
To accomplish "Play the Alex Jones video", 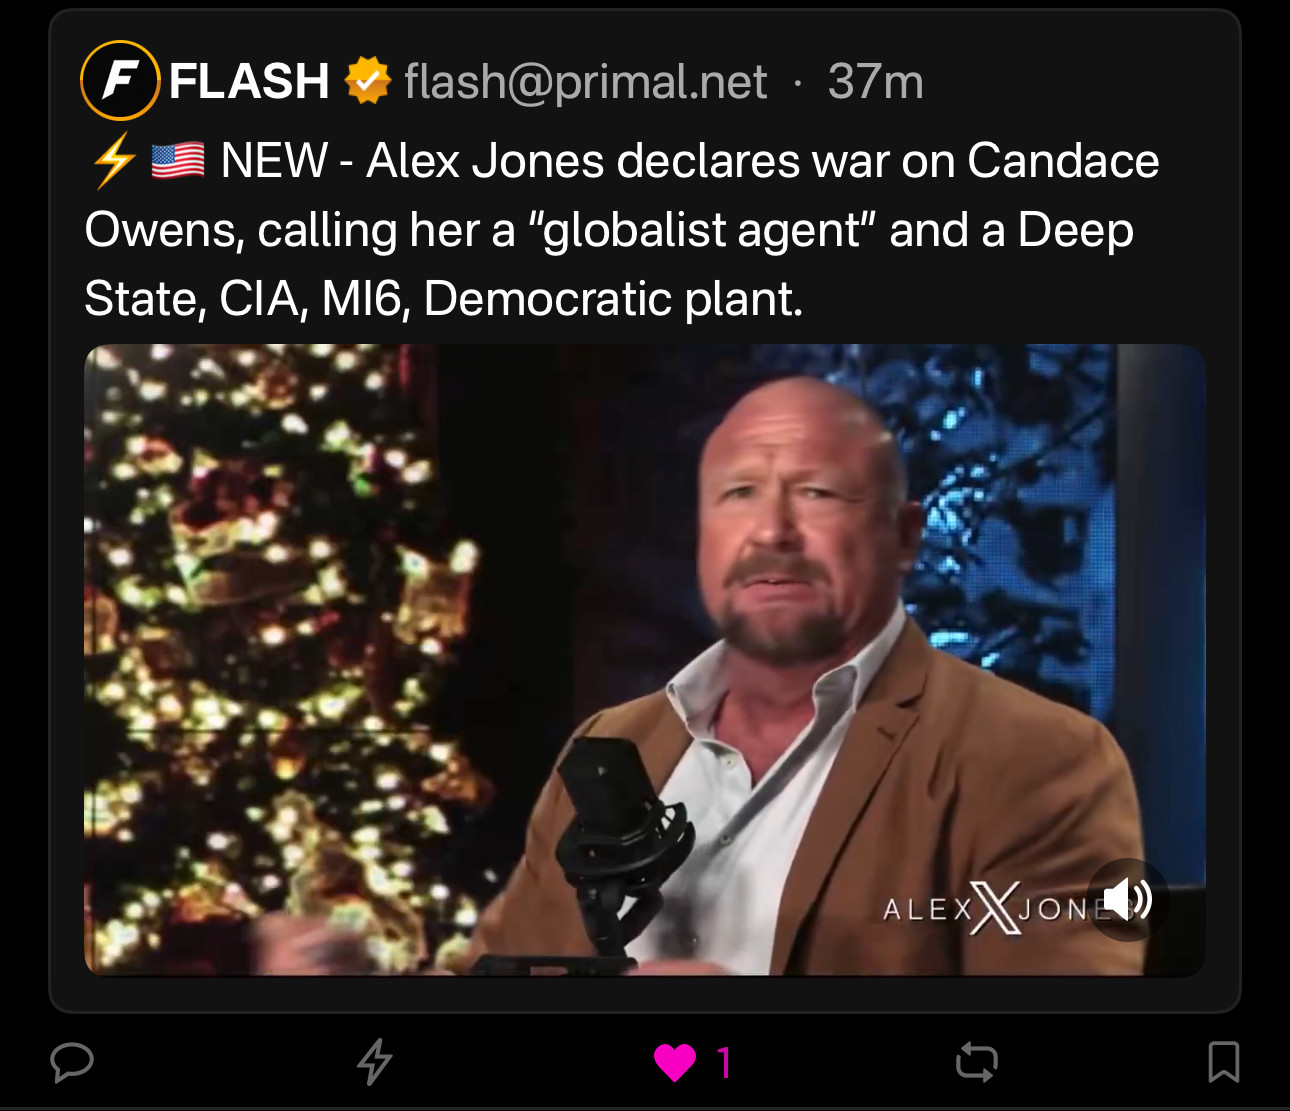I will pos(645,660).
